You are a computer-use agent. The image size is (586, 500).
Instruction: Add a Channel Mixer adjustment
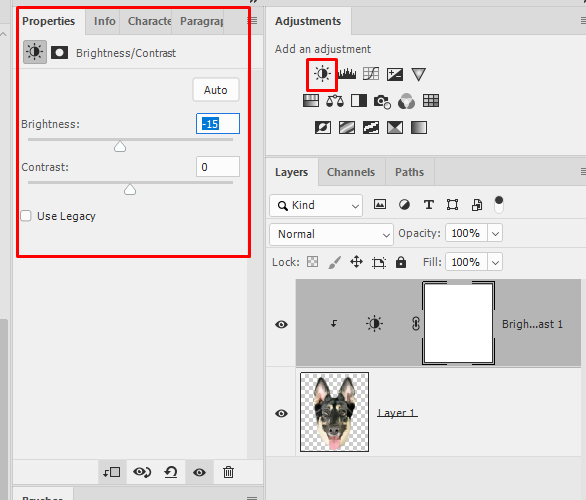pos(406,101)
